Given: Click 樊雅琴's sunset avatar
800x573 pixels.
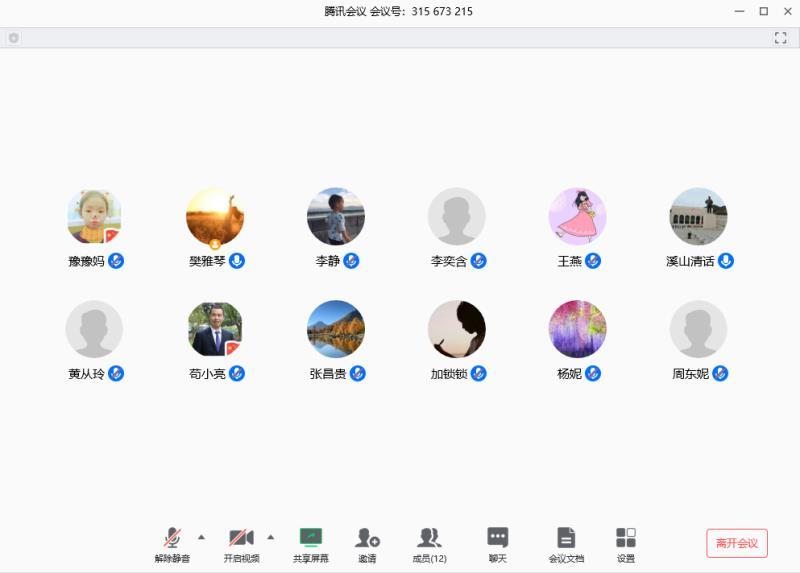Looking at the screenshot, I should tap(215, 216).
